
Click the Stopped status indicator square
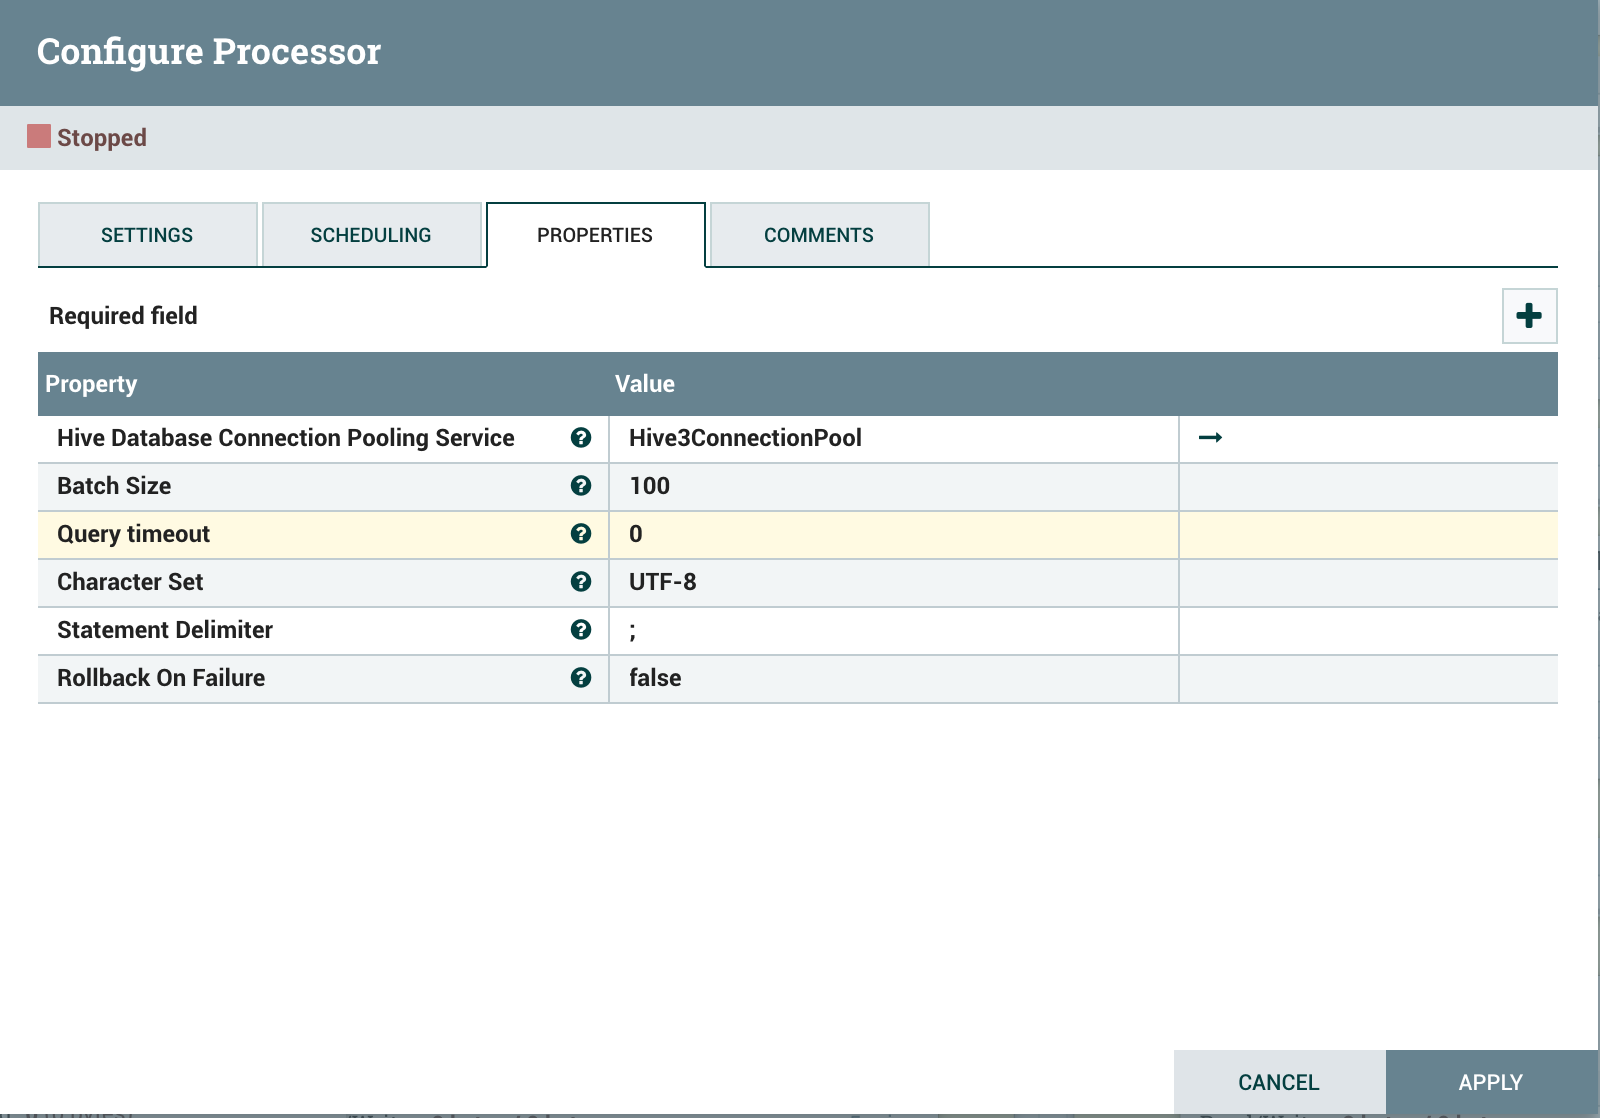click(x=36, y=137)
